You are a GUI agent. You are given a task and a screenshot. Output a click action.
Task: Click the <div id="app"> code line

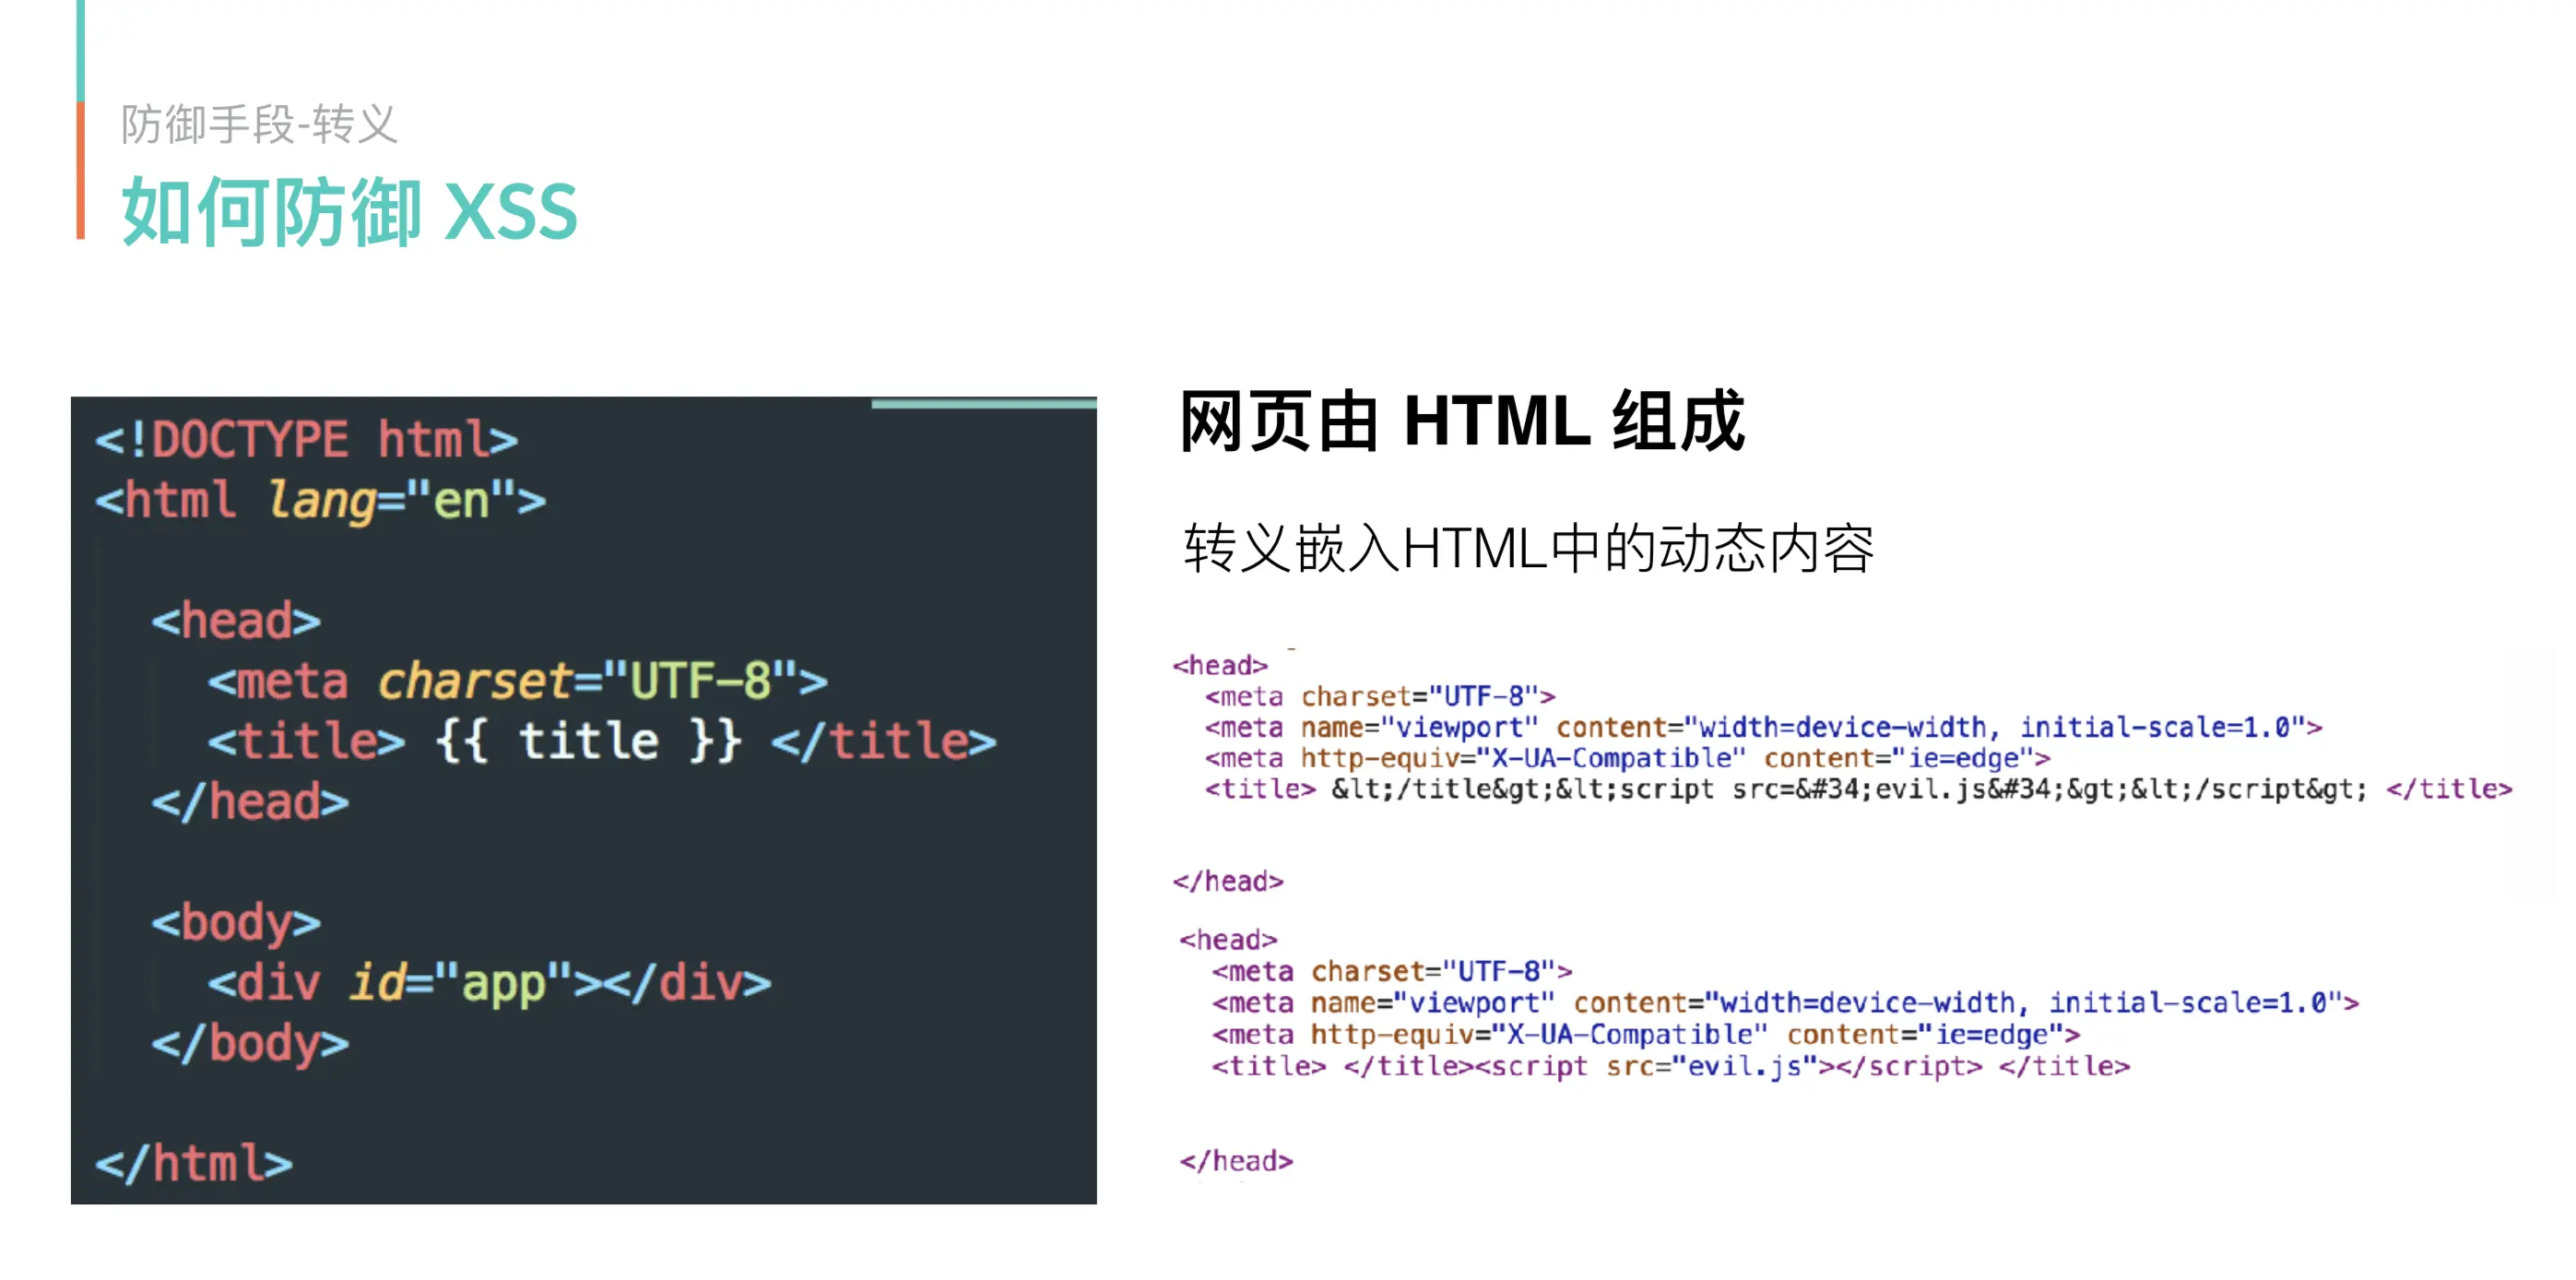coord(488,983)
